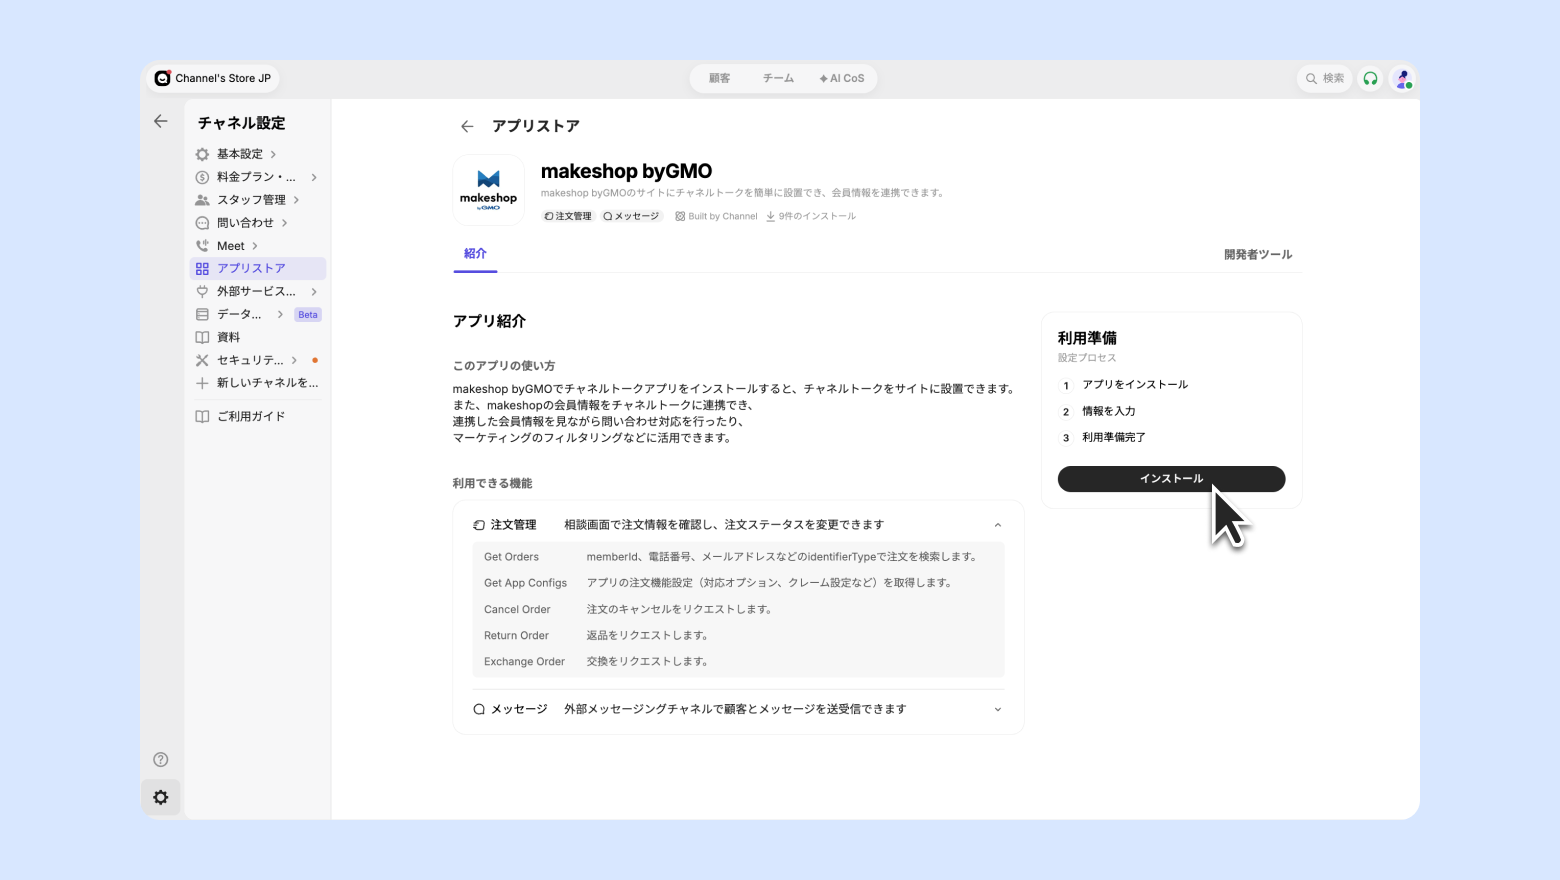Click the 外部サービス plug icon
Screen dimensions: 1560x880
pyautogui.click(x=202, y=291)
